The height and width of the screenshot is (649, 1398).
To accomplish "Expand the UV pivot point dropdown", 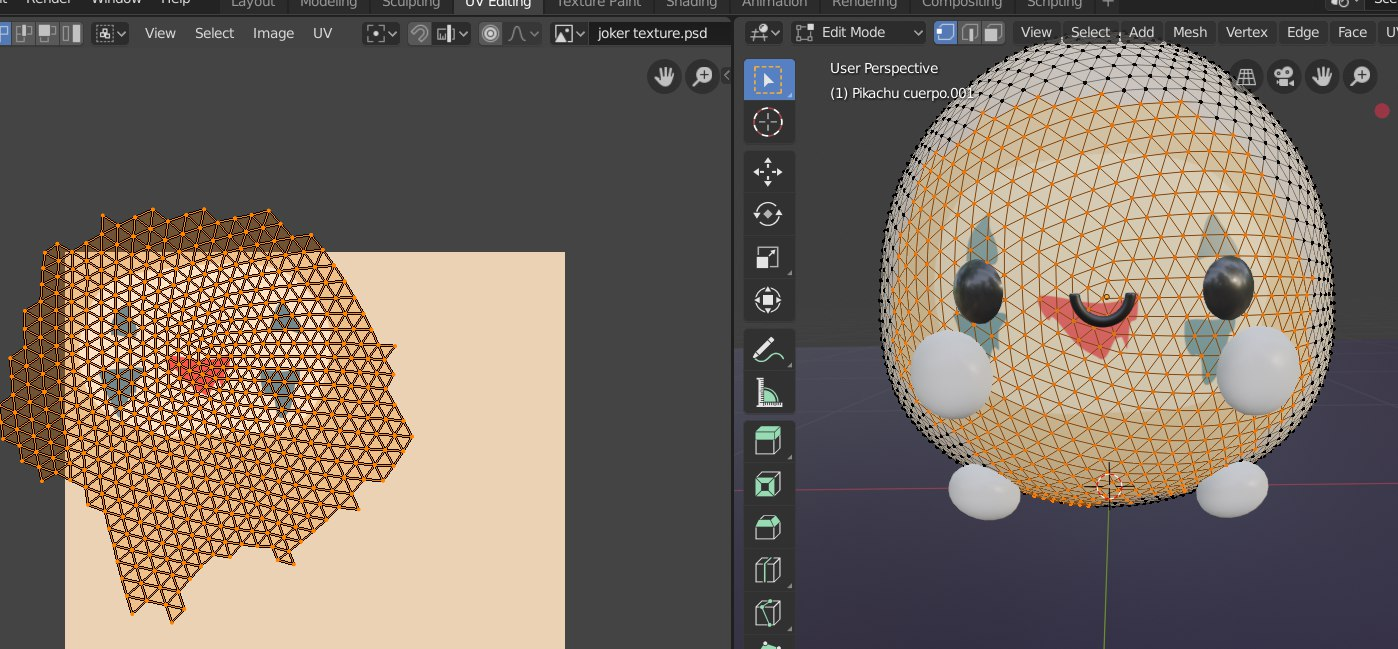I will tap(381, 34).
